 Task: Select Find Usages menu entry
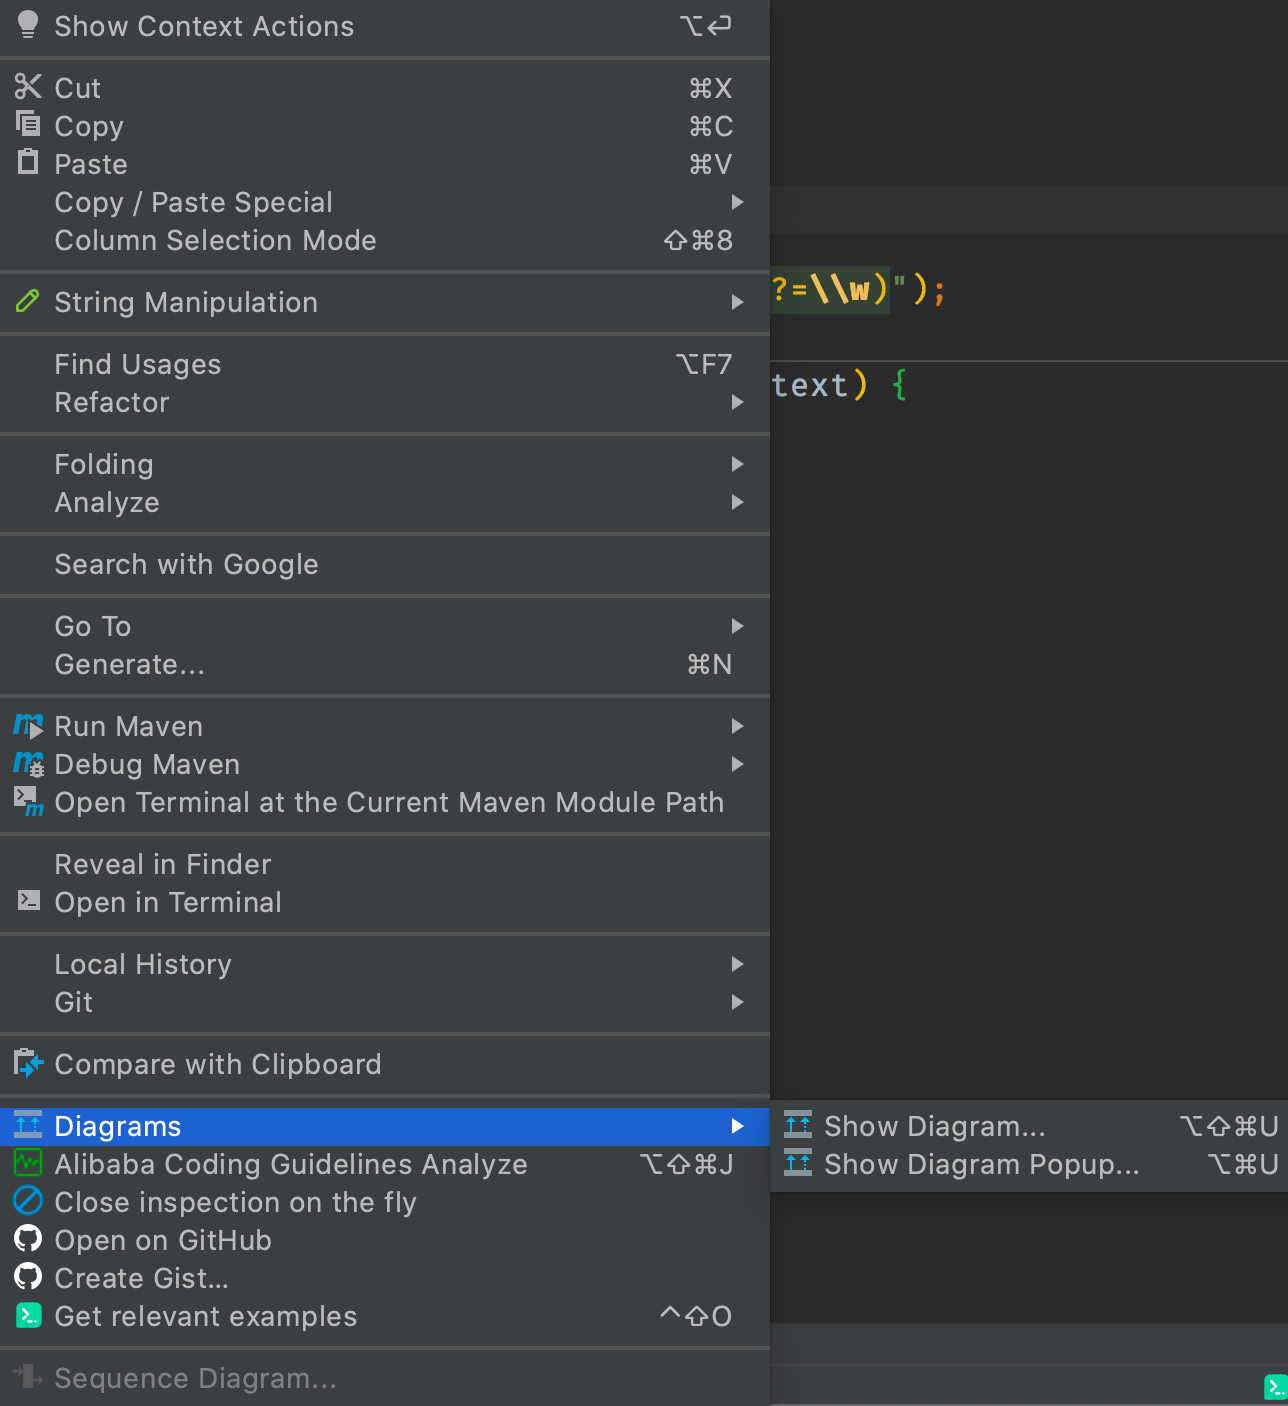click(x=138, y=365)
